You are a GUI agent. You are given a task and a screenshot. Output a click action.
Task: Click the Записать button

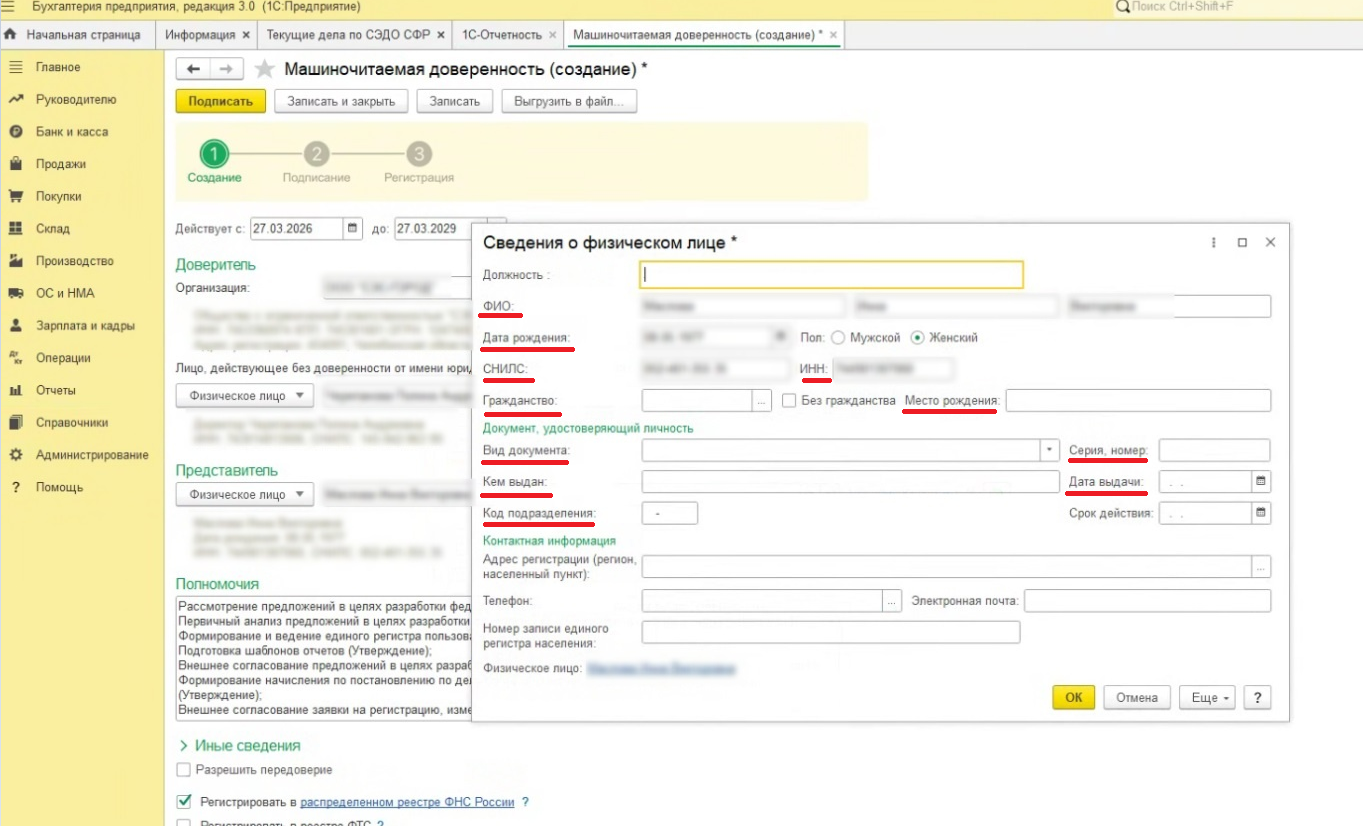coord(455,101)
